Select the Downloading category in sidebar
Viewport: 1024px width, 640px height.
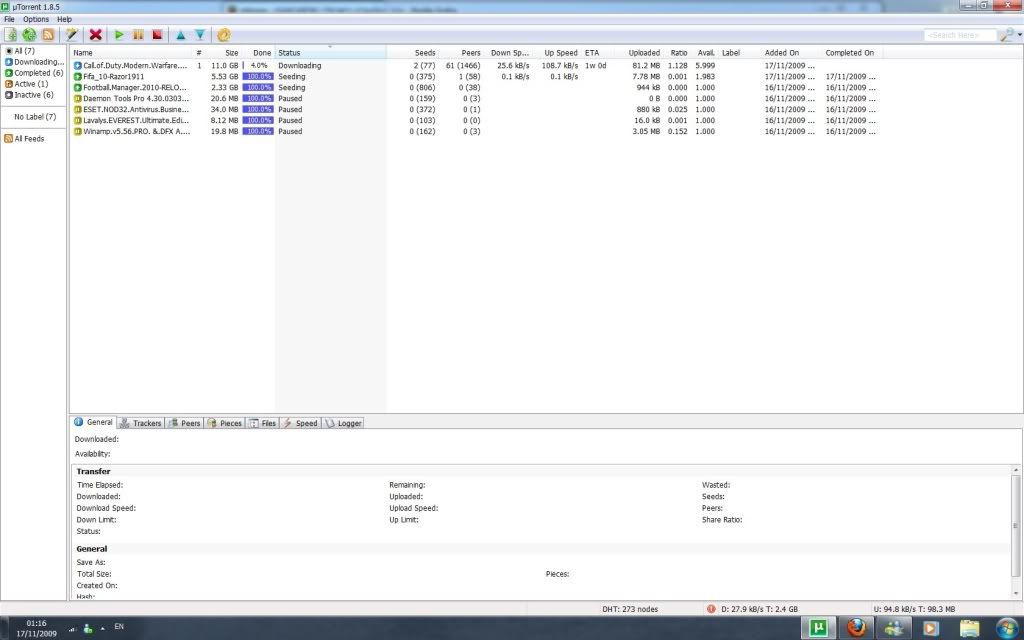34,62
